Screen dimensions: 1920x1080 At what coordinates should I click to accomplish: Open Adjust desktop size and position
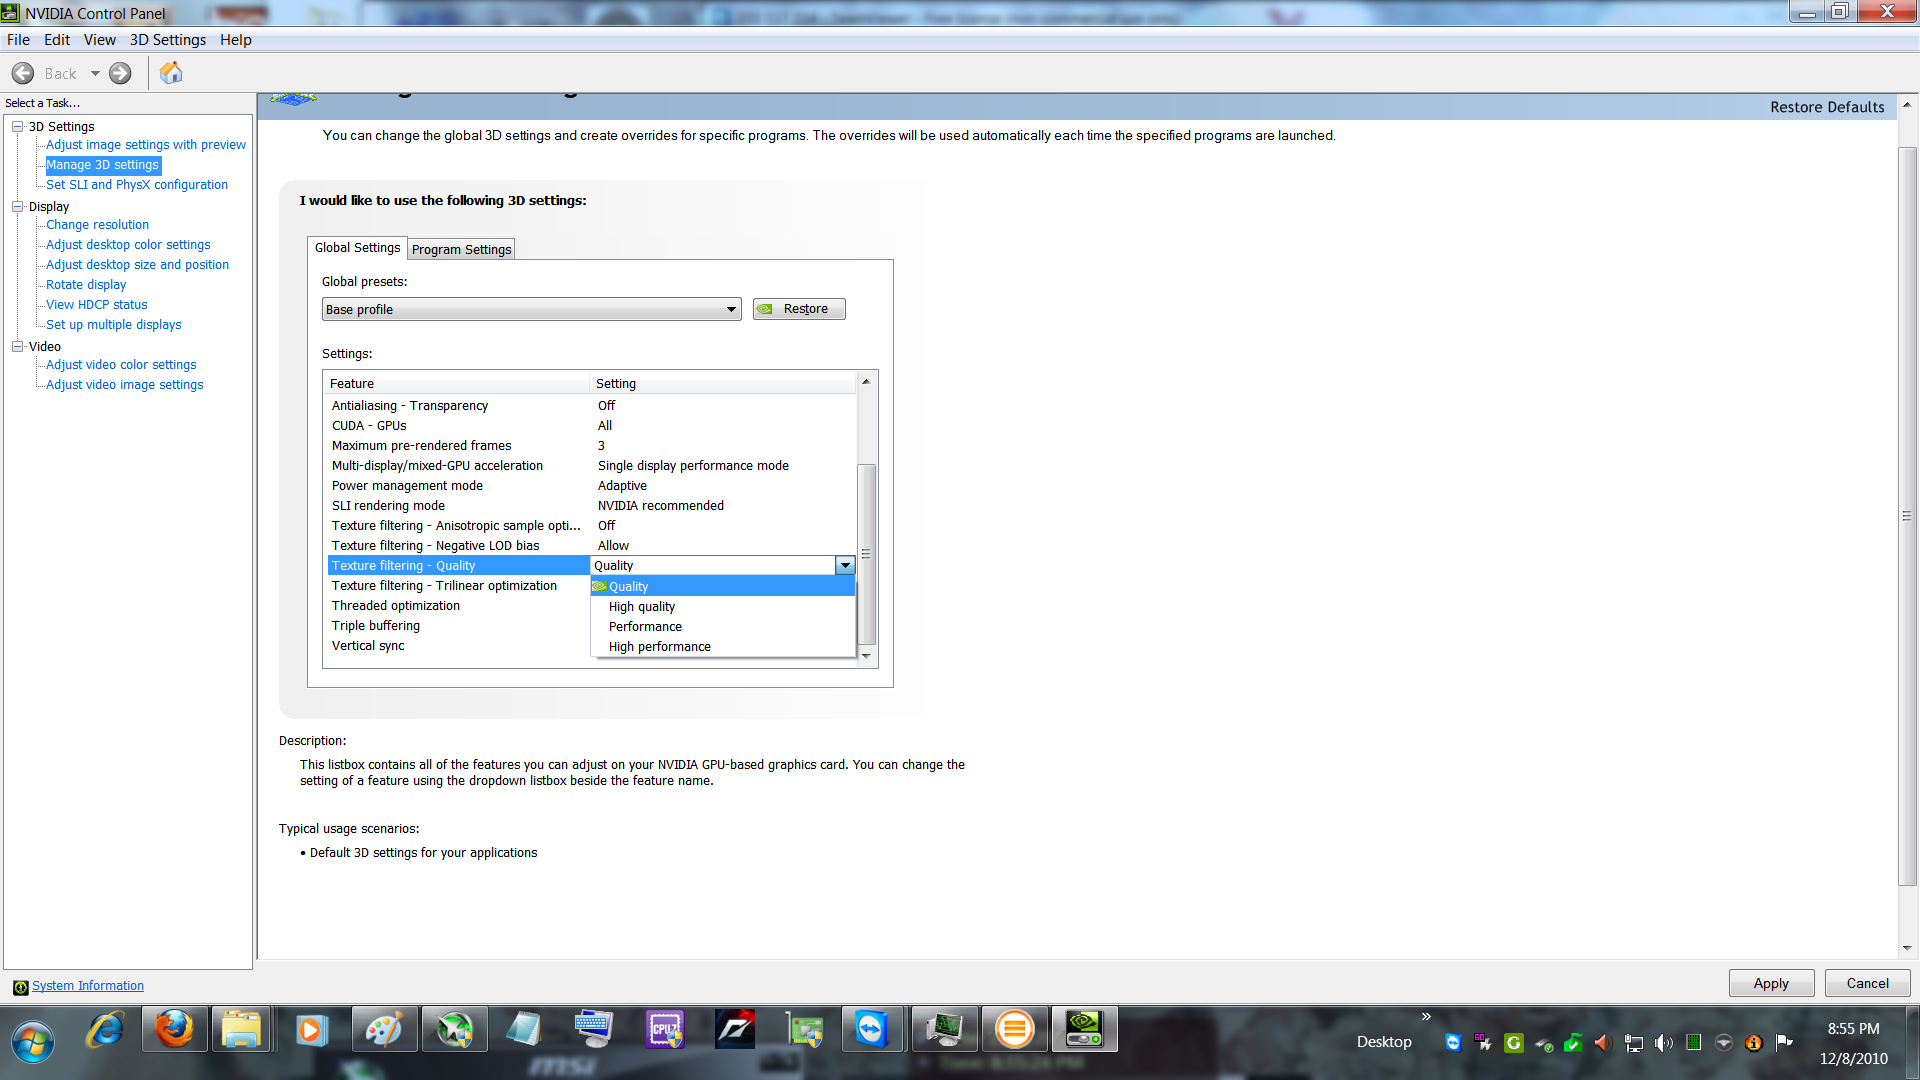(137, 265)
